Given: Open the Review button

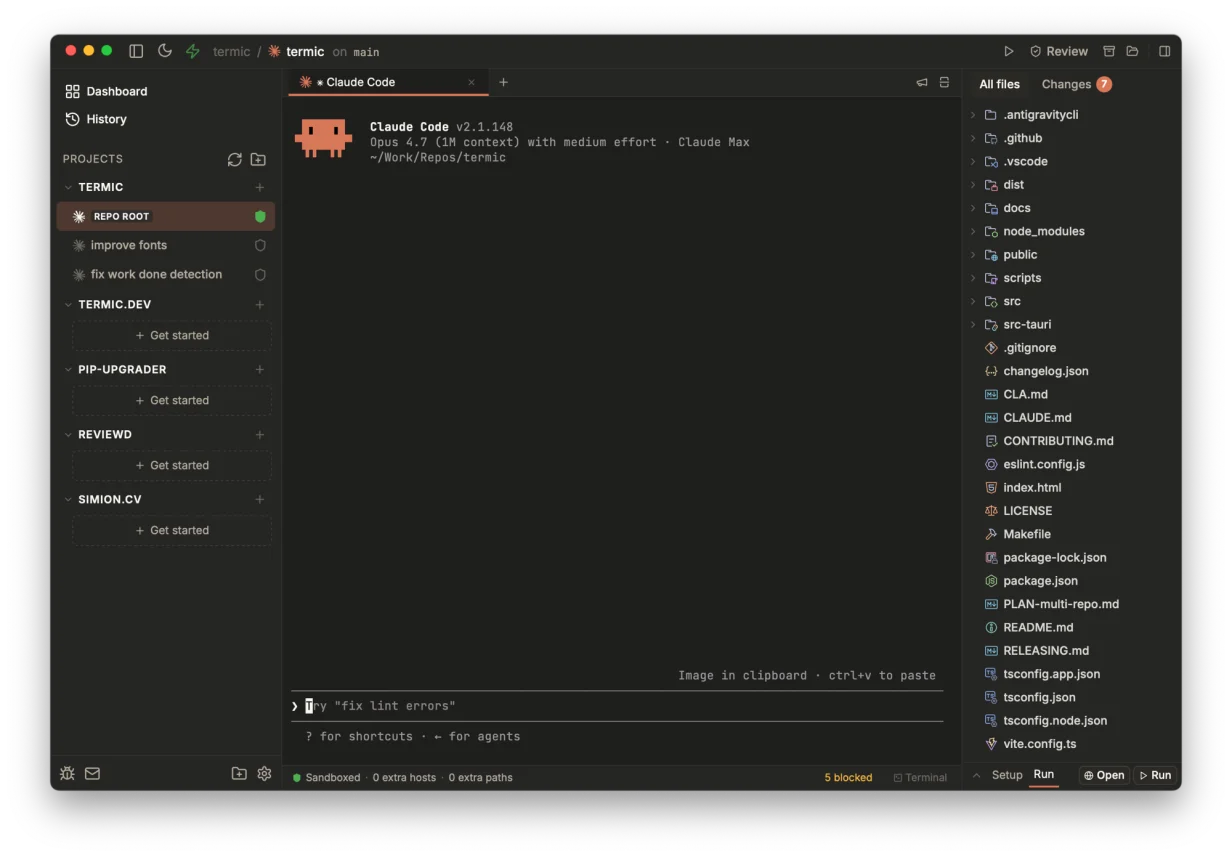Looking at the screenshot, I should tap(1058, 51).
